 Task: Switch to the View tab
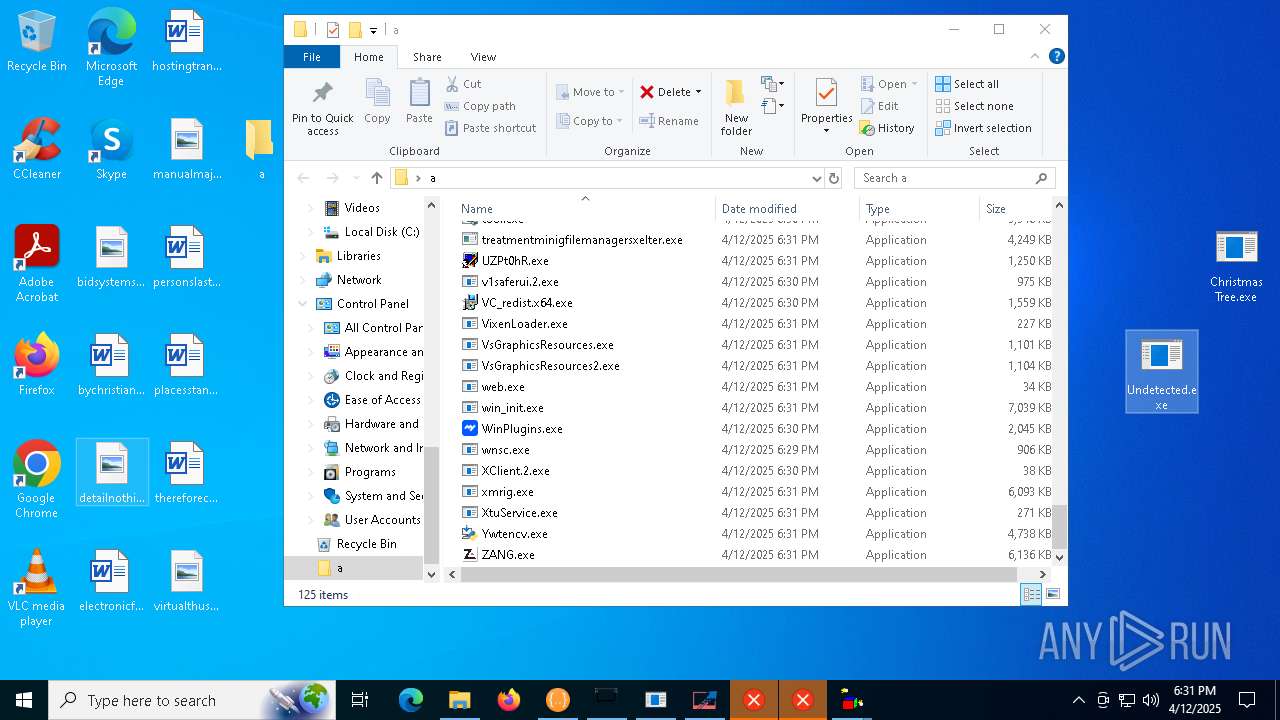(x=483, y=57)
